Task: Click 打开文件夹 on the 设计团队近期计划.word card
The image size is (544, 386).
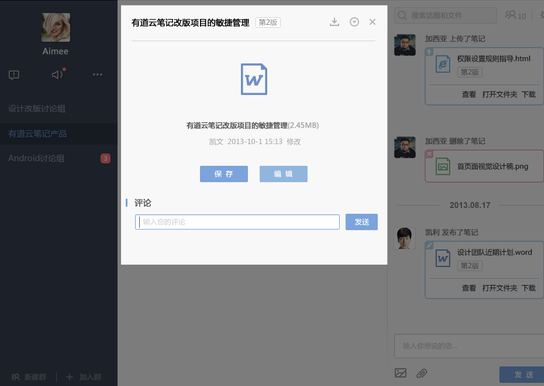Action: (500, 288)
